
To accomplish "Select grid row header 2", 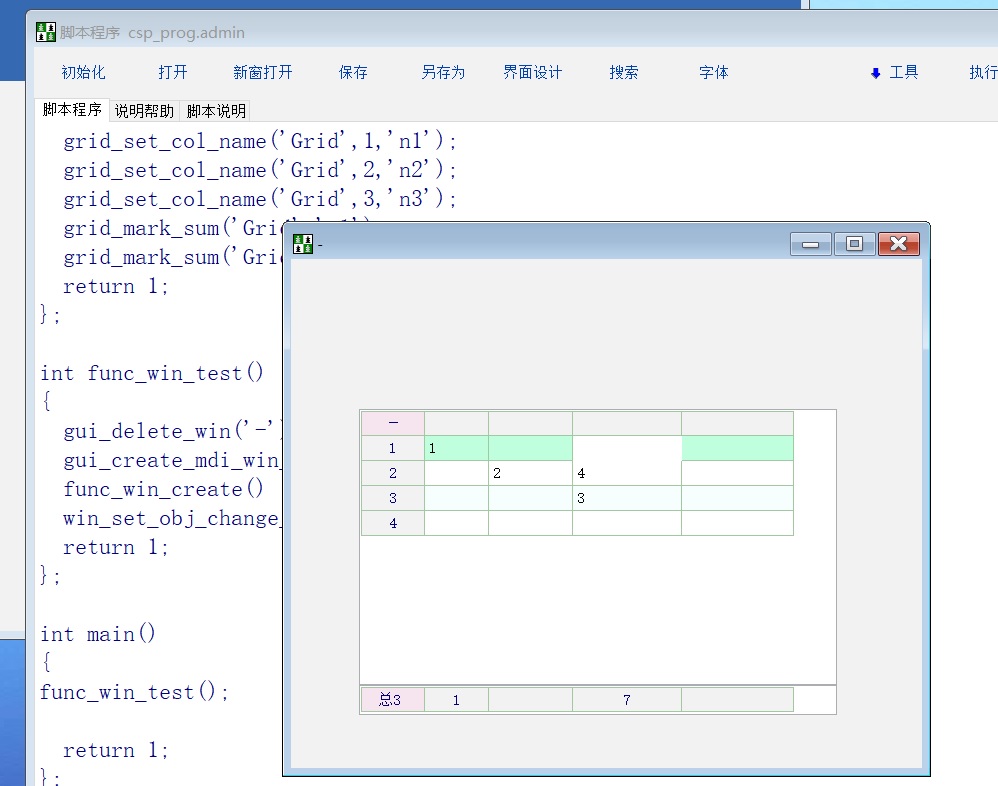I will (393, 473).
